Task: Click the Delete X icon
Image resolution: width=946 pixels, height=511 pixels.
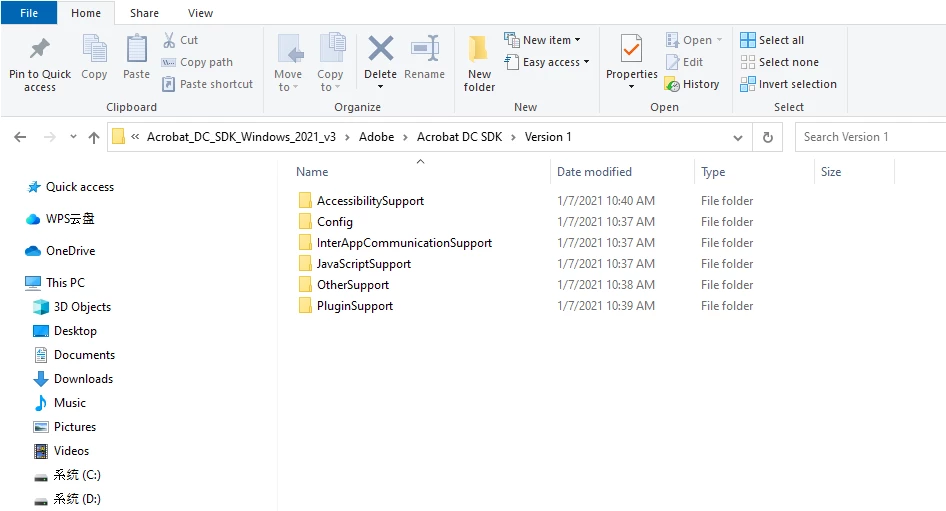Action: 381,48
